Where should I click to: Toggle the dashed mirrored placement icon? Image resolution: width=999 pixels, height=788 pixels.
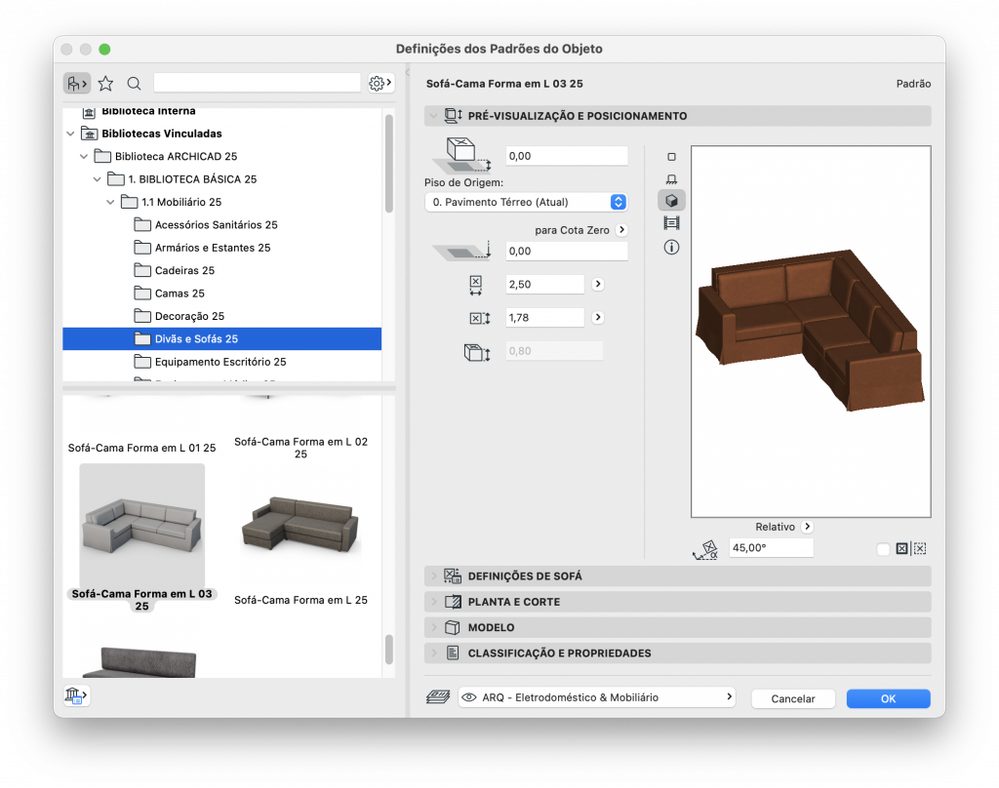point(920,549)
